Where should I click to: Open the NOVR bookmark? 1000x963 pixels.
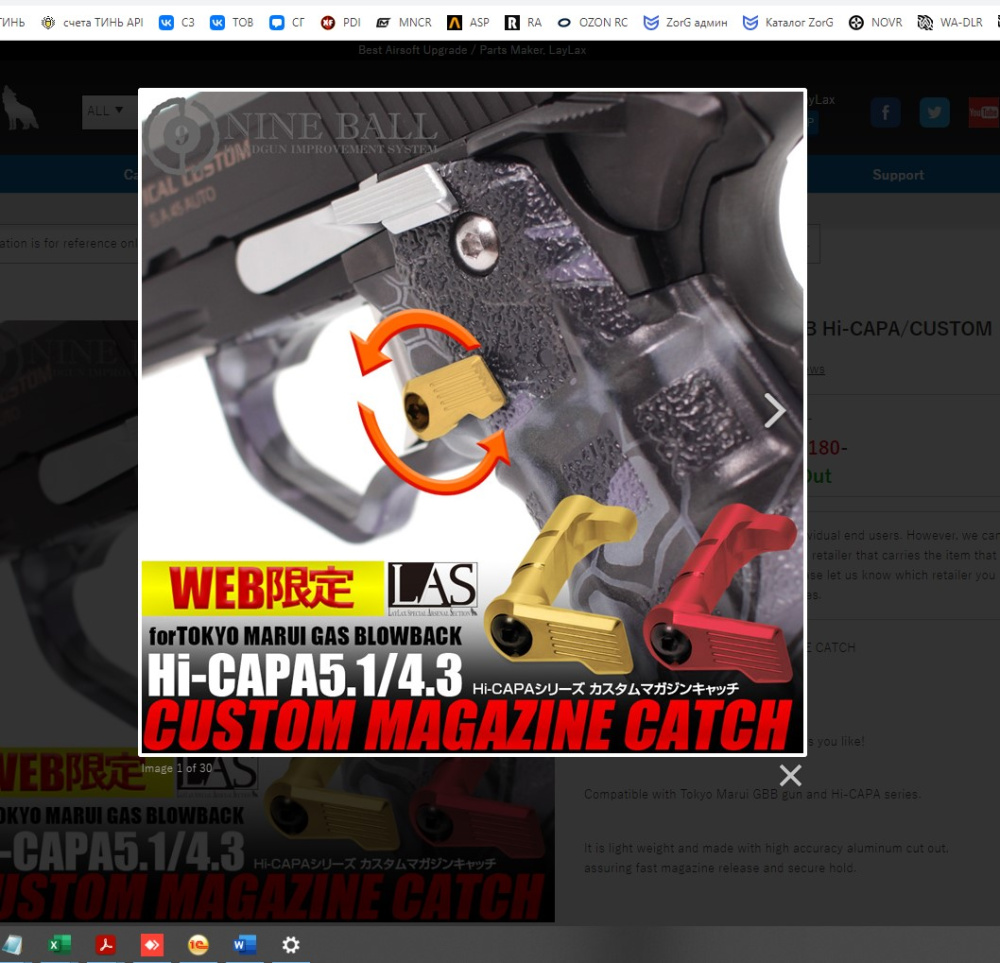pos(876,23)
